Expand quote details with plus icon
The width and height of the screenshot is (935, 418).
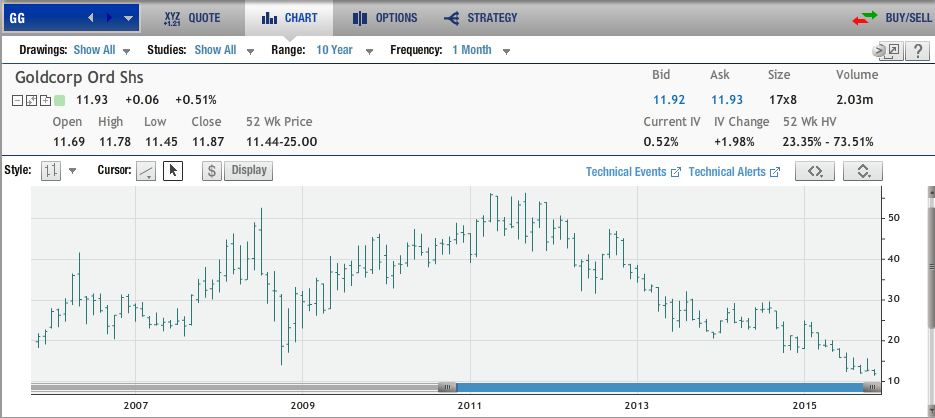coord(45,100)
